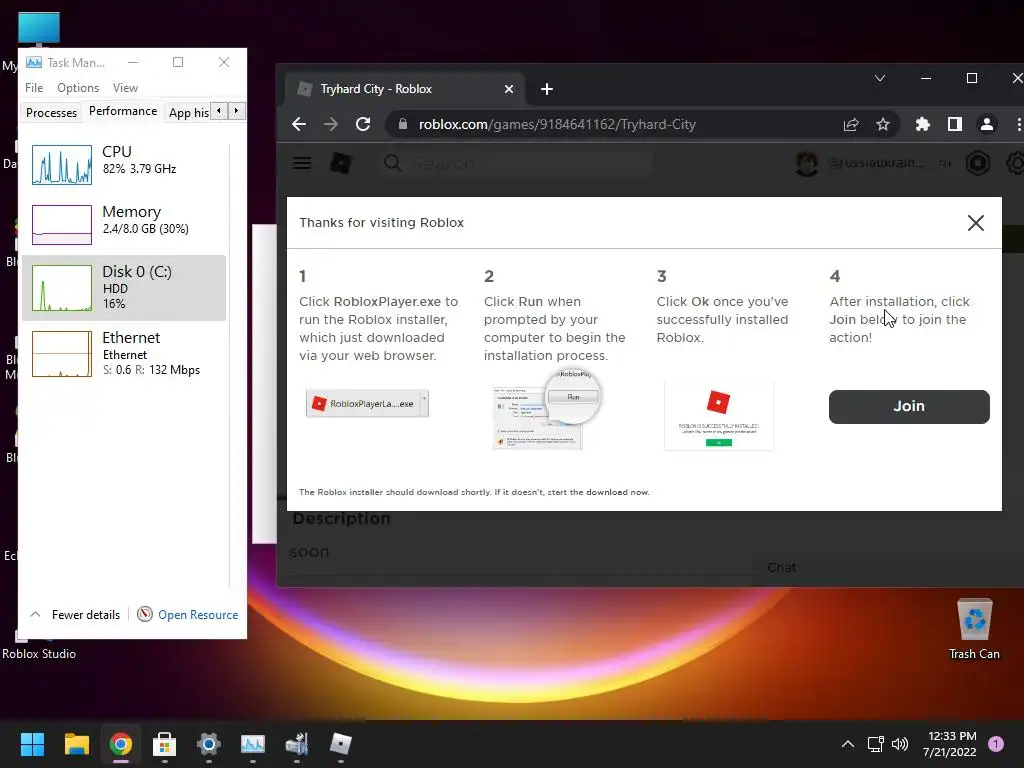This screenshot has width=1024, height=768.
Task: Open the Robux icon in Roblox header
Action: pyautogui.click(x=978, y=163)
